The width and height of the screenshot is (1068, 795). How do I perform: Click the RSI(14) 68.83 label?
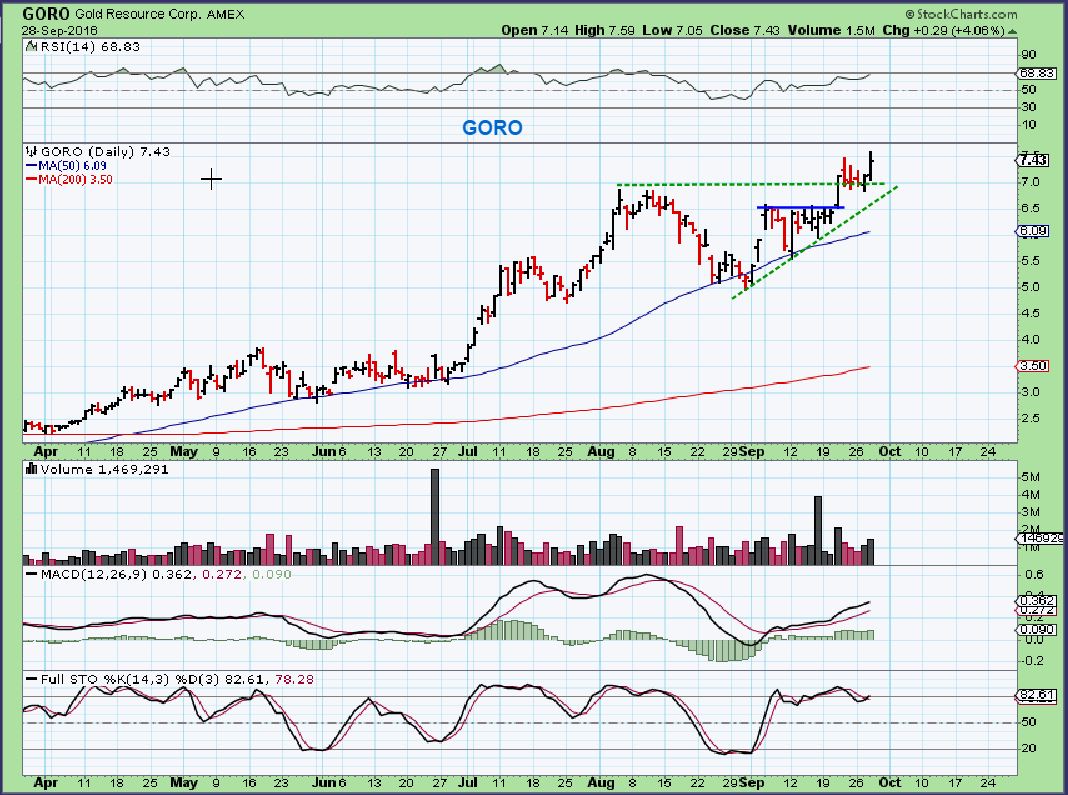coord(90,46)
